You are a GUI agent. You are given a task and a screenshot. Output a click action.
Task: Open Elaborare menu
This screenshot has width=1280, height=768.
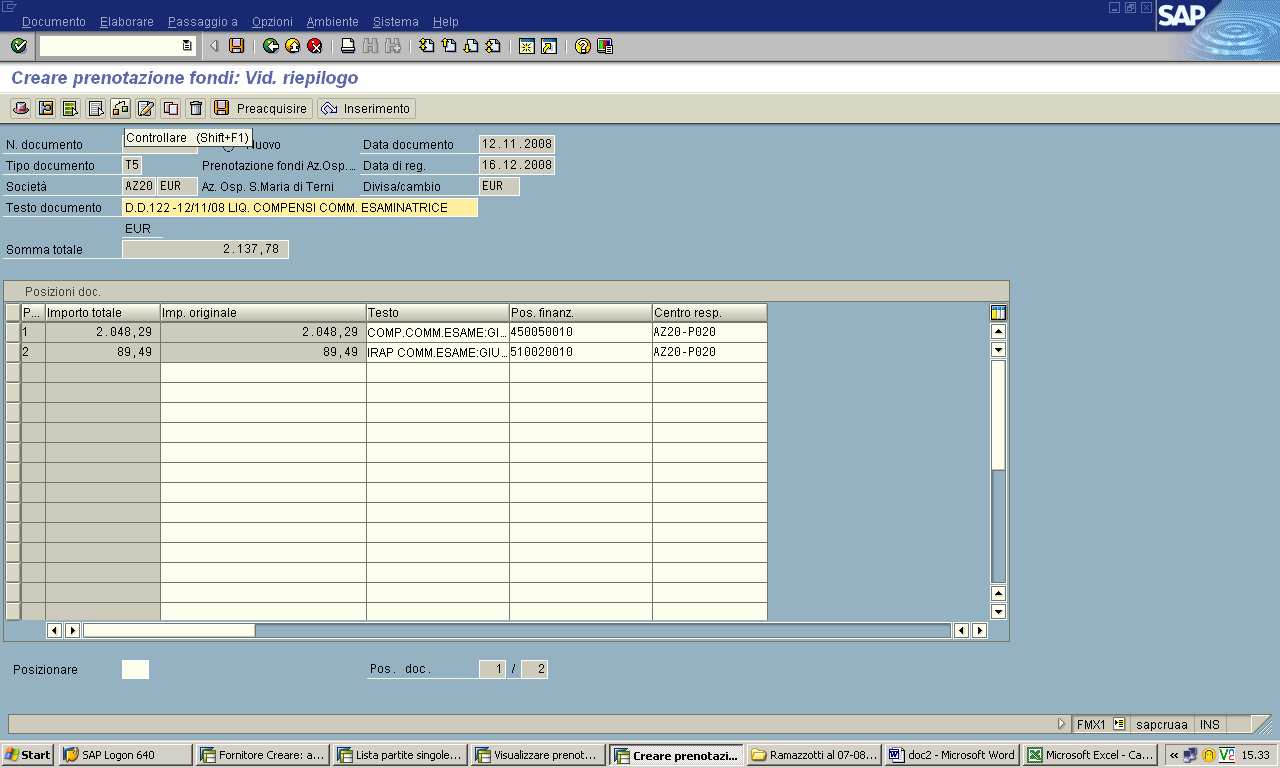pyautogui.click(x=127, y=22)
